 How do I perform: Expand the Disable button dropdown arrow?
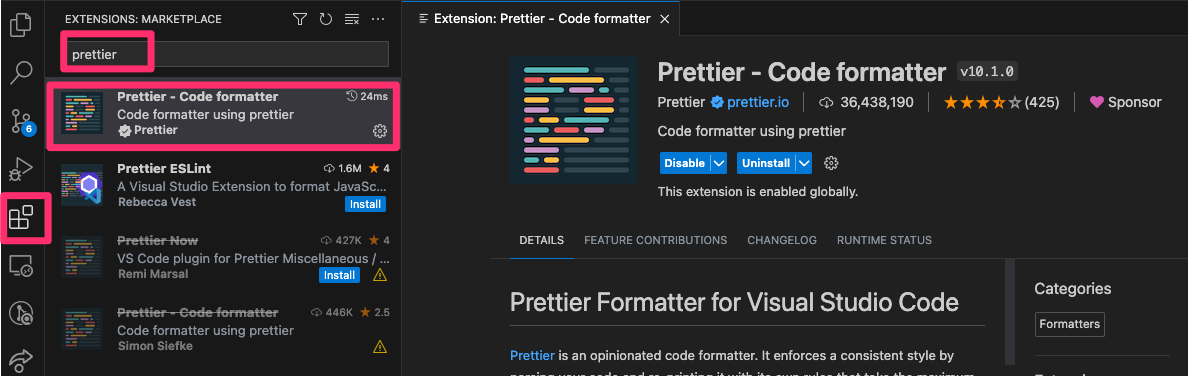tap(719, 163)
